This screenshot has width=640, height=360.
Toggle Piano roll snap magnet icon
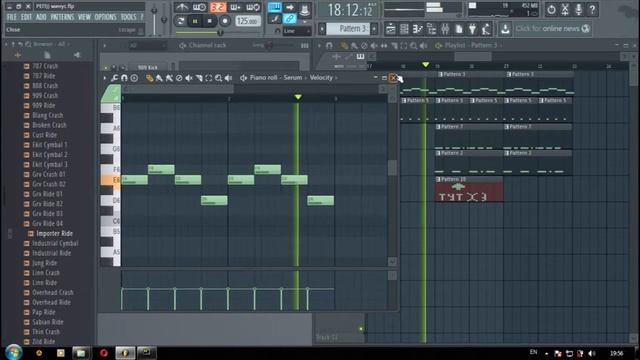[124, 78]
